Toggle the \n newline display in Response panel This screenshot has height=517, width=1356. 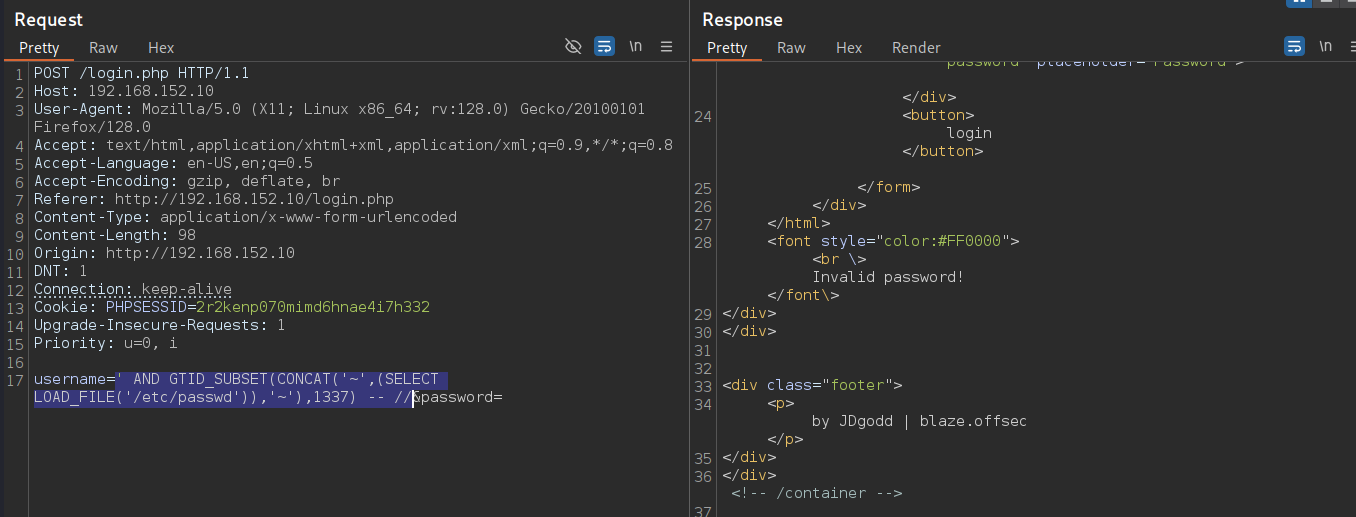pos(1325,47)
